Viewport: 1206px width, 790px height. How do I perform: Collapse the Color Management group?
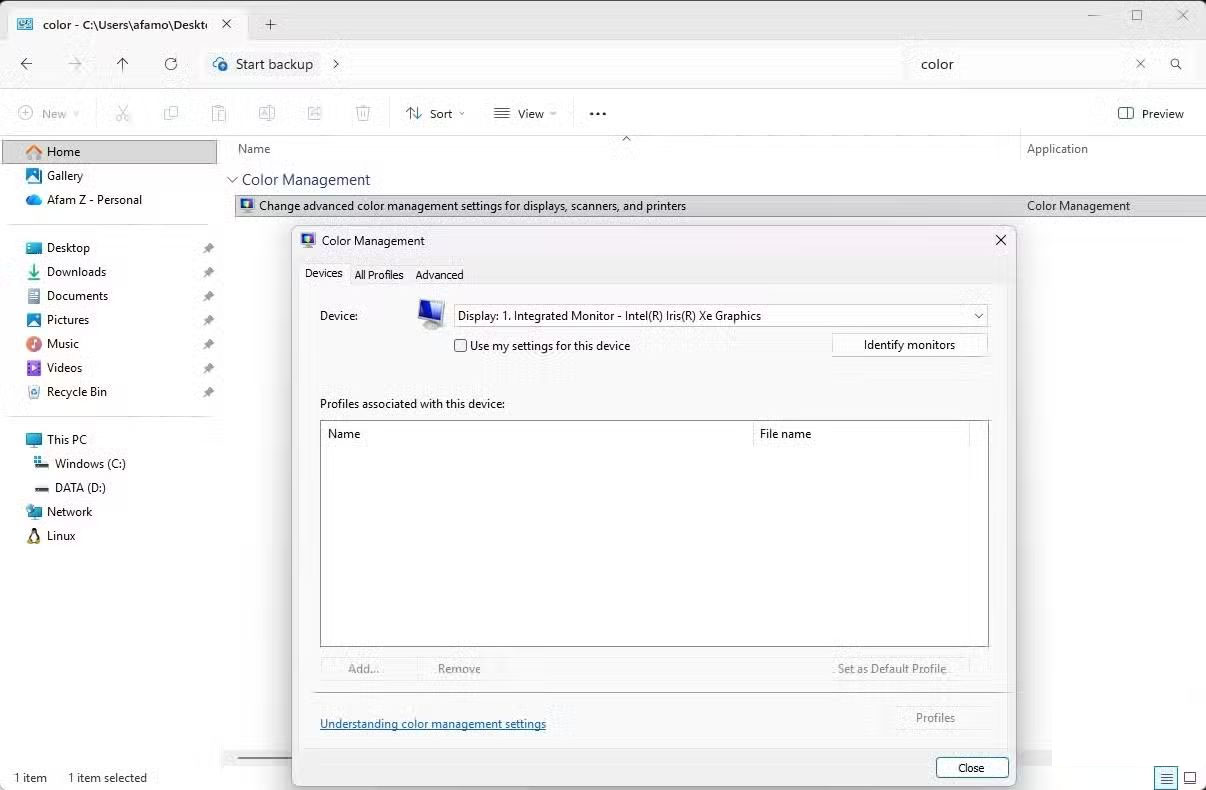[x=232, y=180]
